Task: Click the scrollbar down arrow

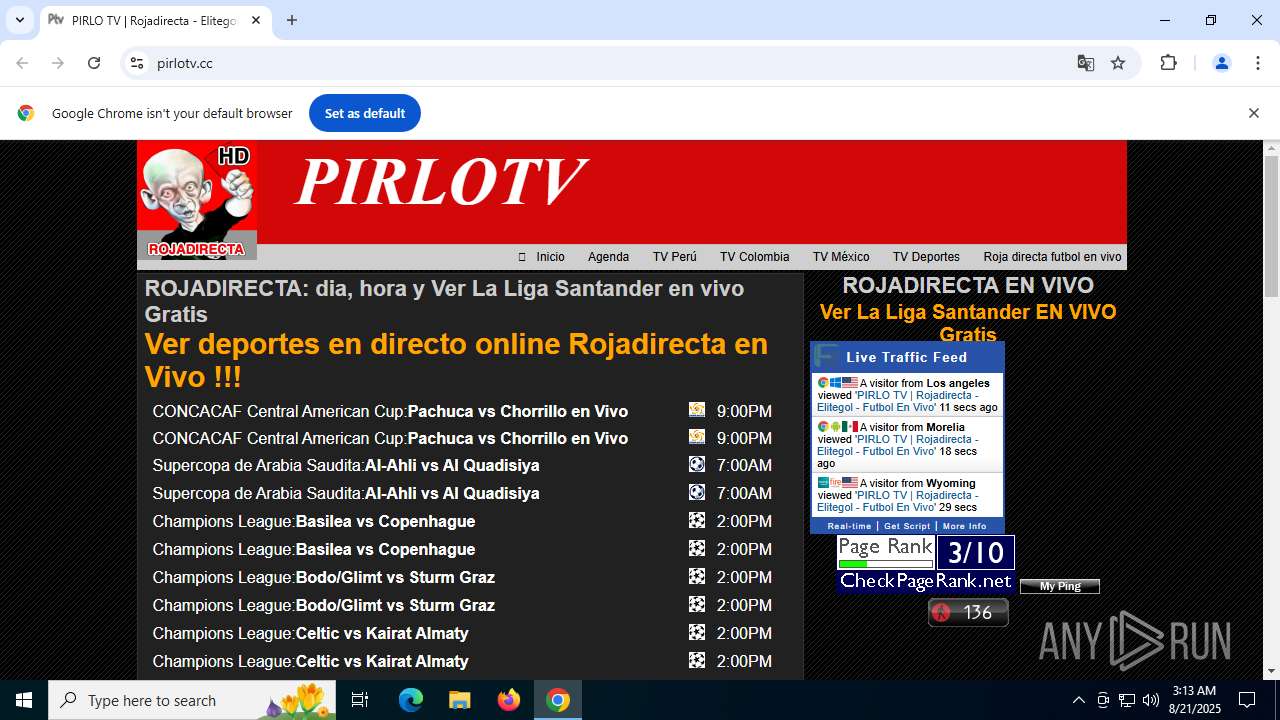Action: pos(1271,671)
